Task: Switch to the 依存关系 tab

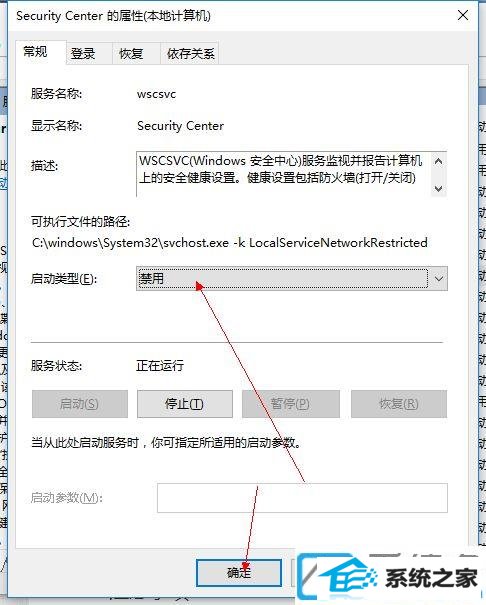Action: coord(190,53)
